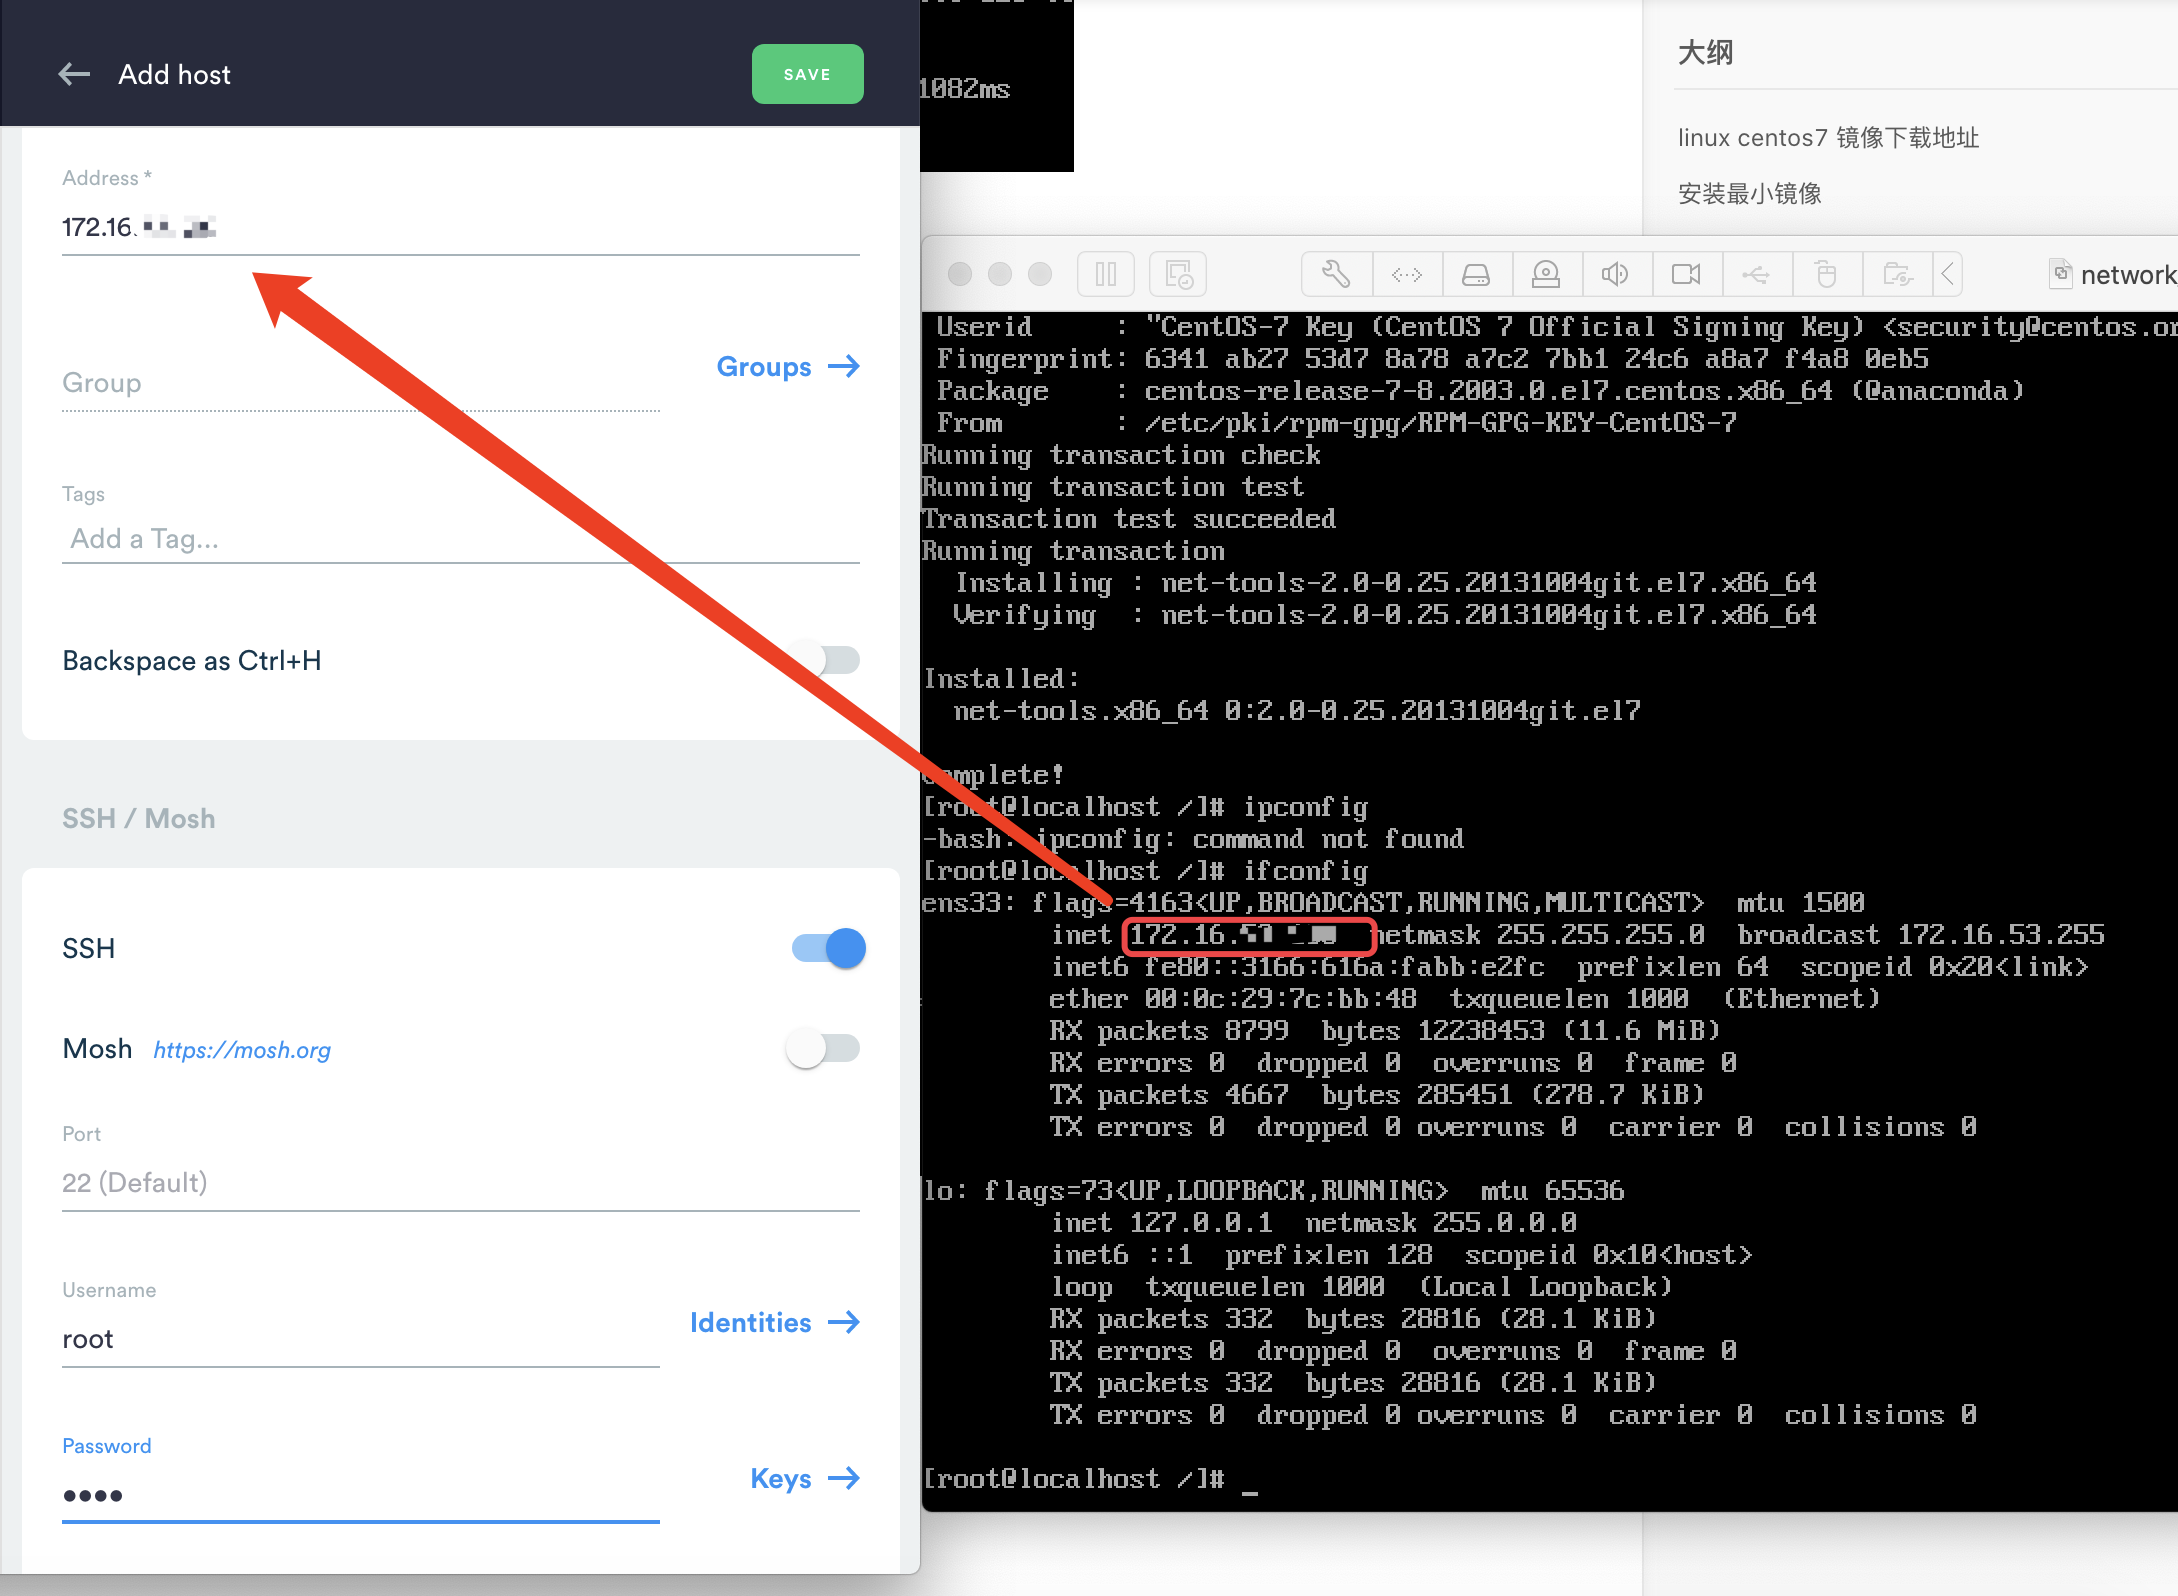
Task: Click the green SAVE button
Action: [x=807, y=74]
